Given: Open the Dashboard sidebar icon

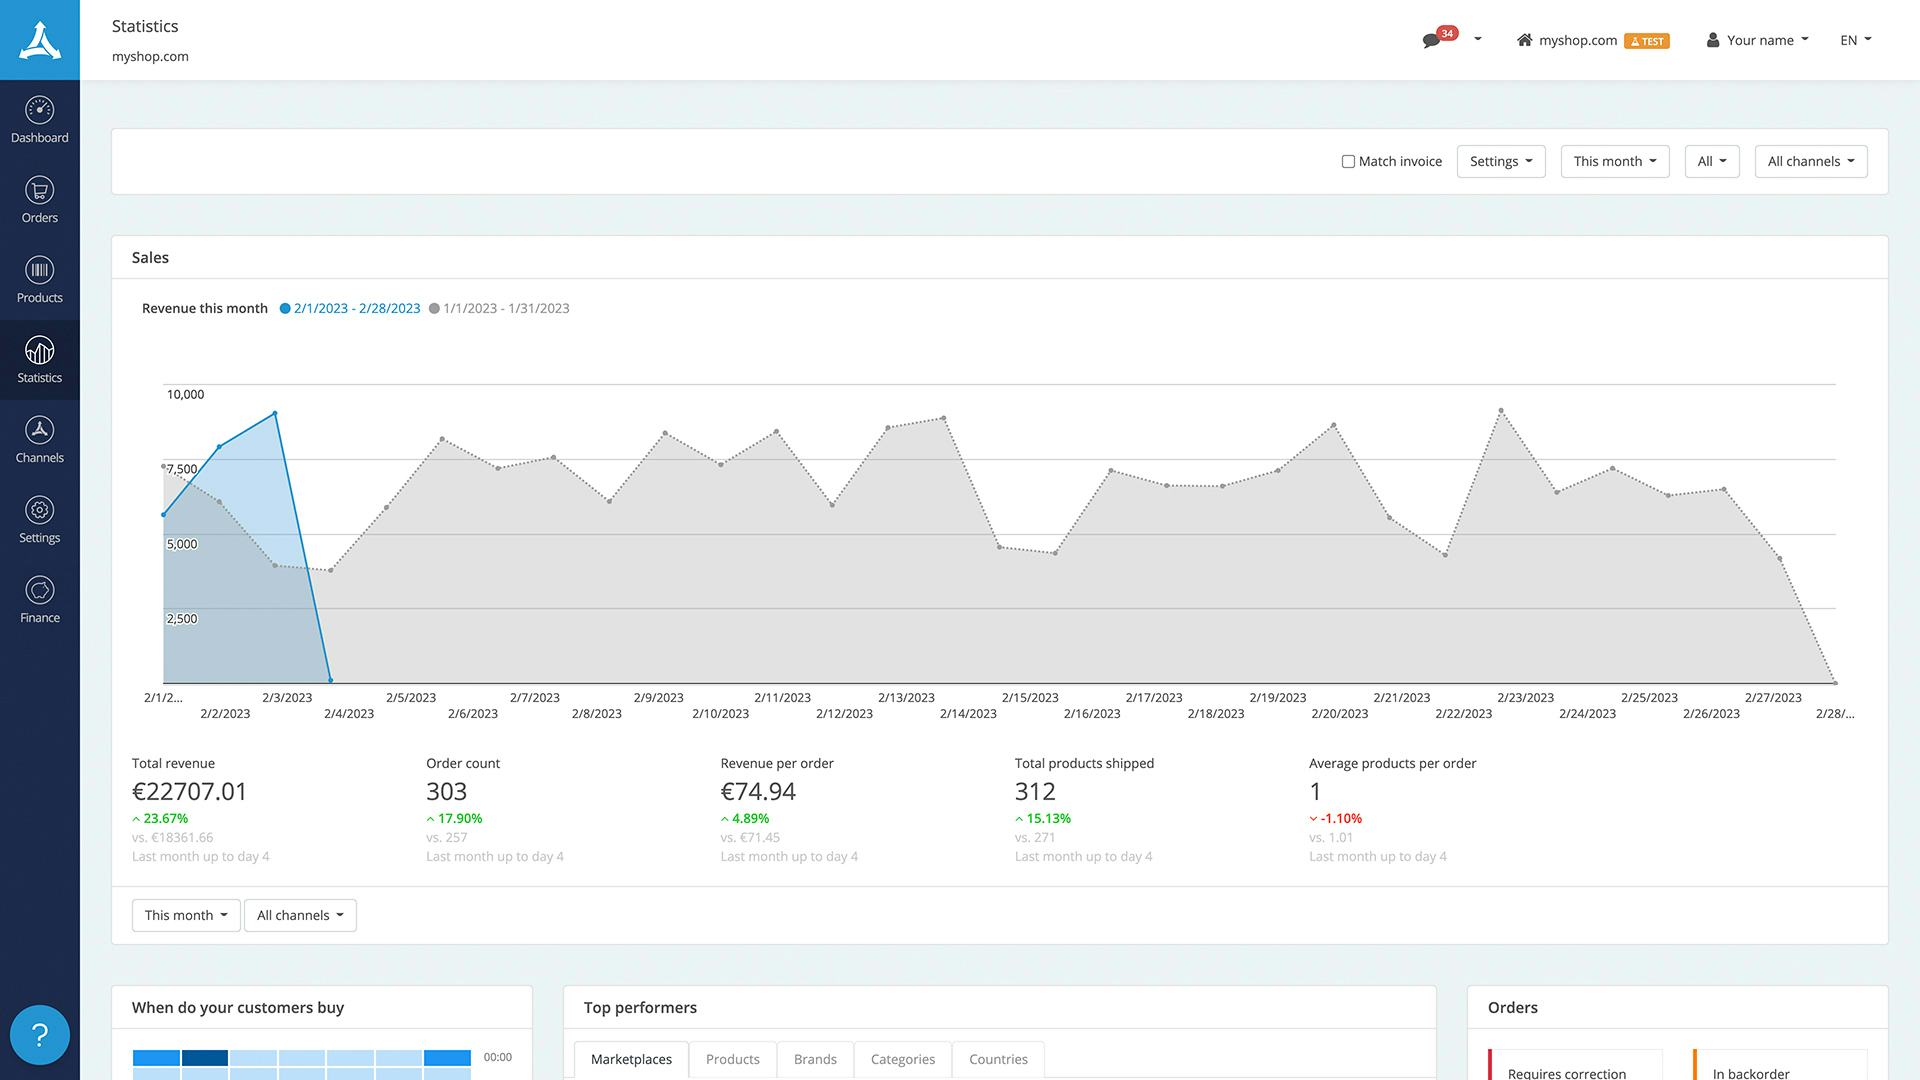Looking at the screenshot, I should click(39, 110).
